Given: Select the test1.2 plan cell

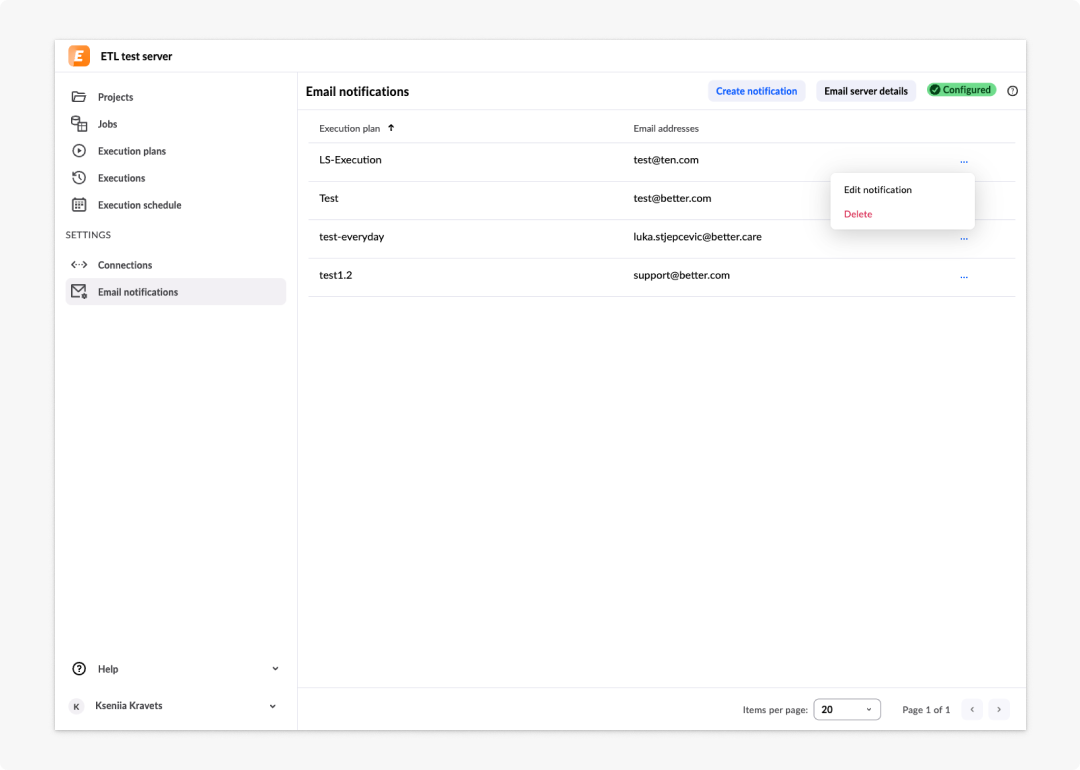Looking at the screenshot, I should (x=335, y=275).
